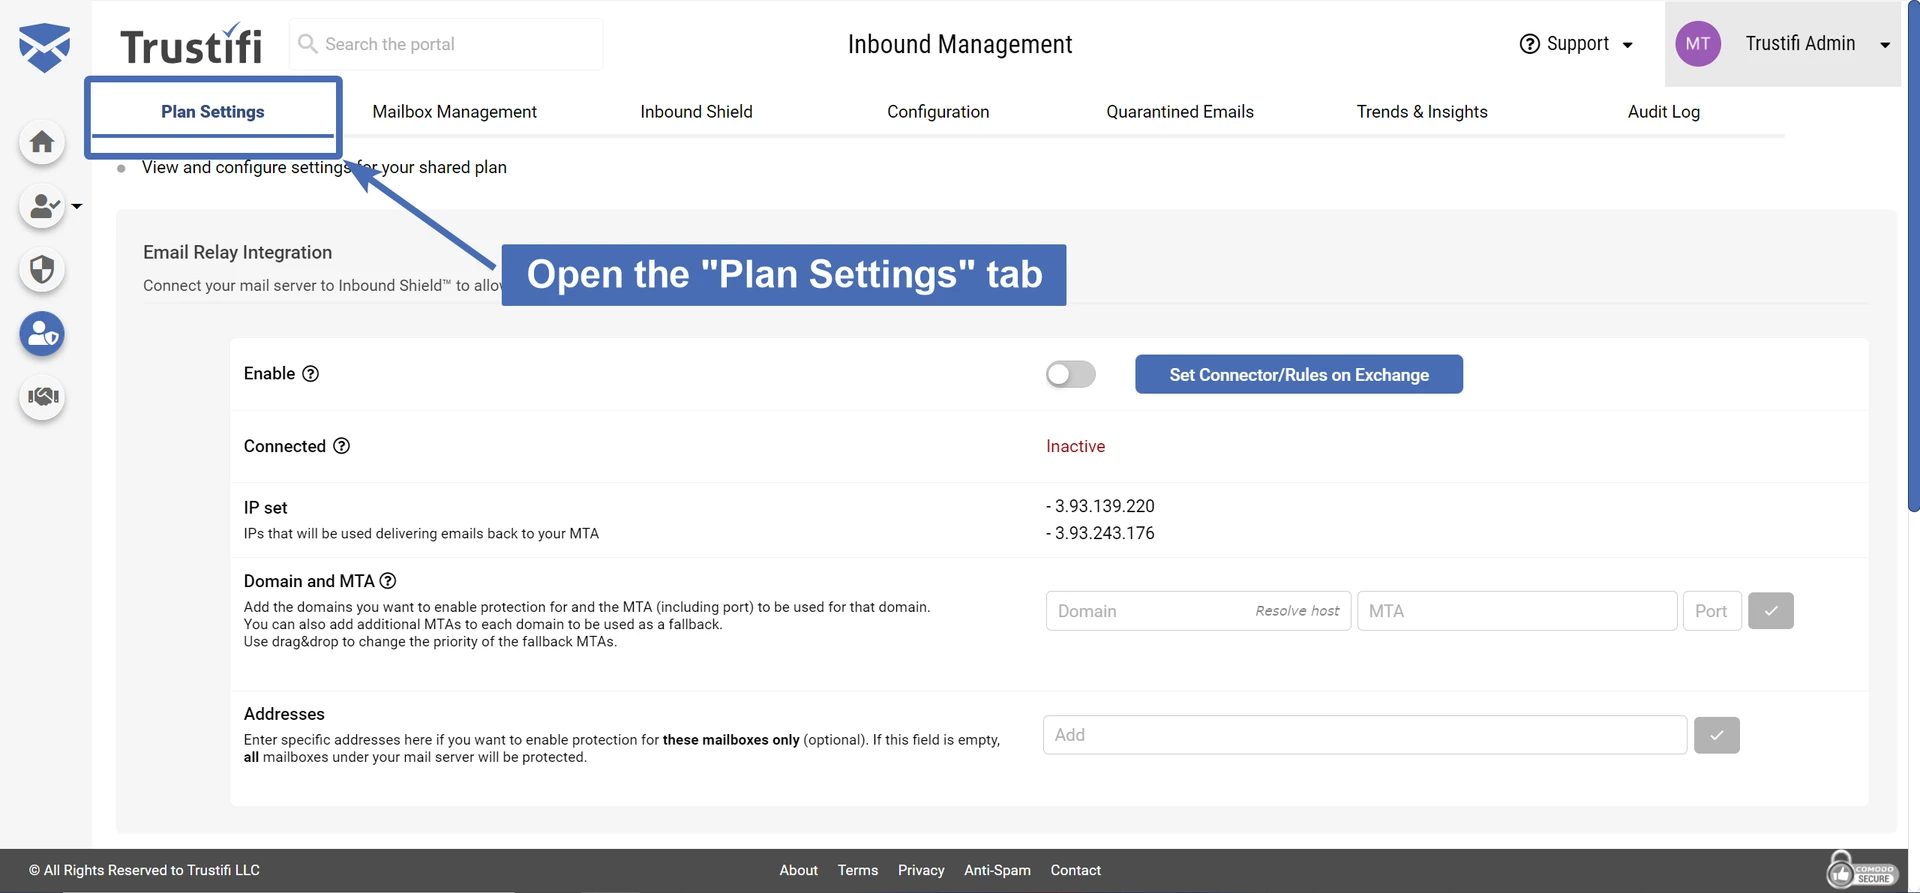Expand the Support dropdown arrow
Viewport: 1920px width, 893px height.
click(x=1627, y=45)
